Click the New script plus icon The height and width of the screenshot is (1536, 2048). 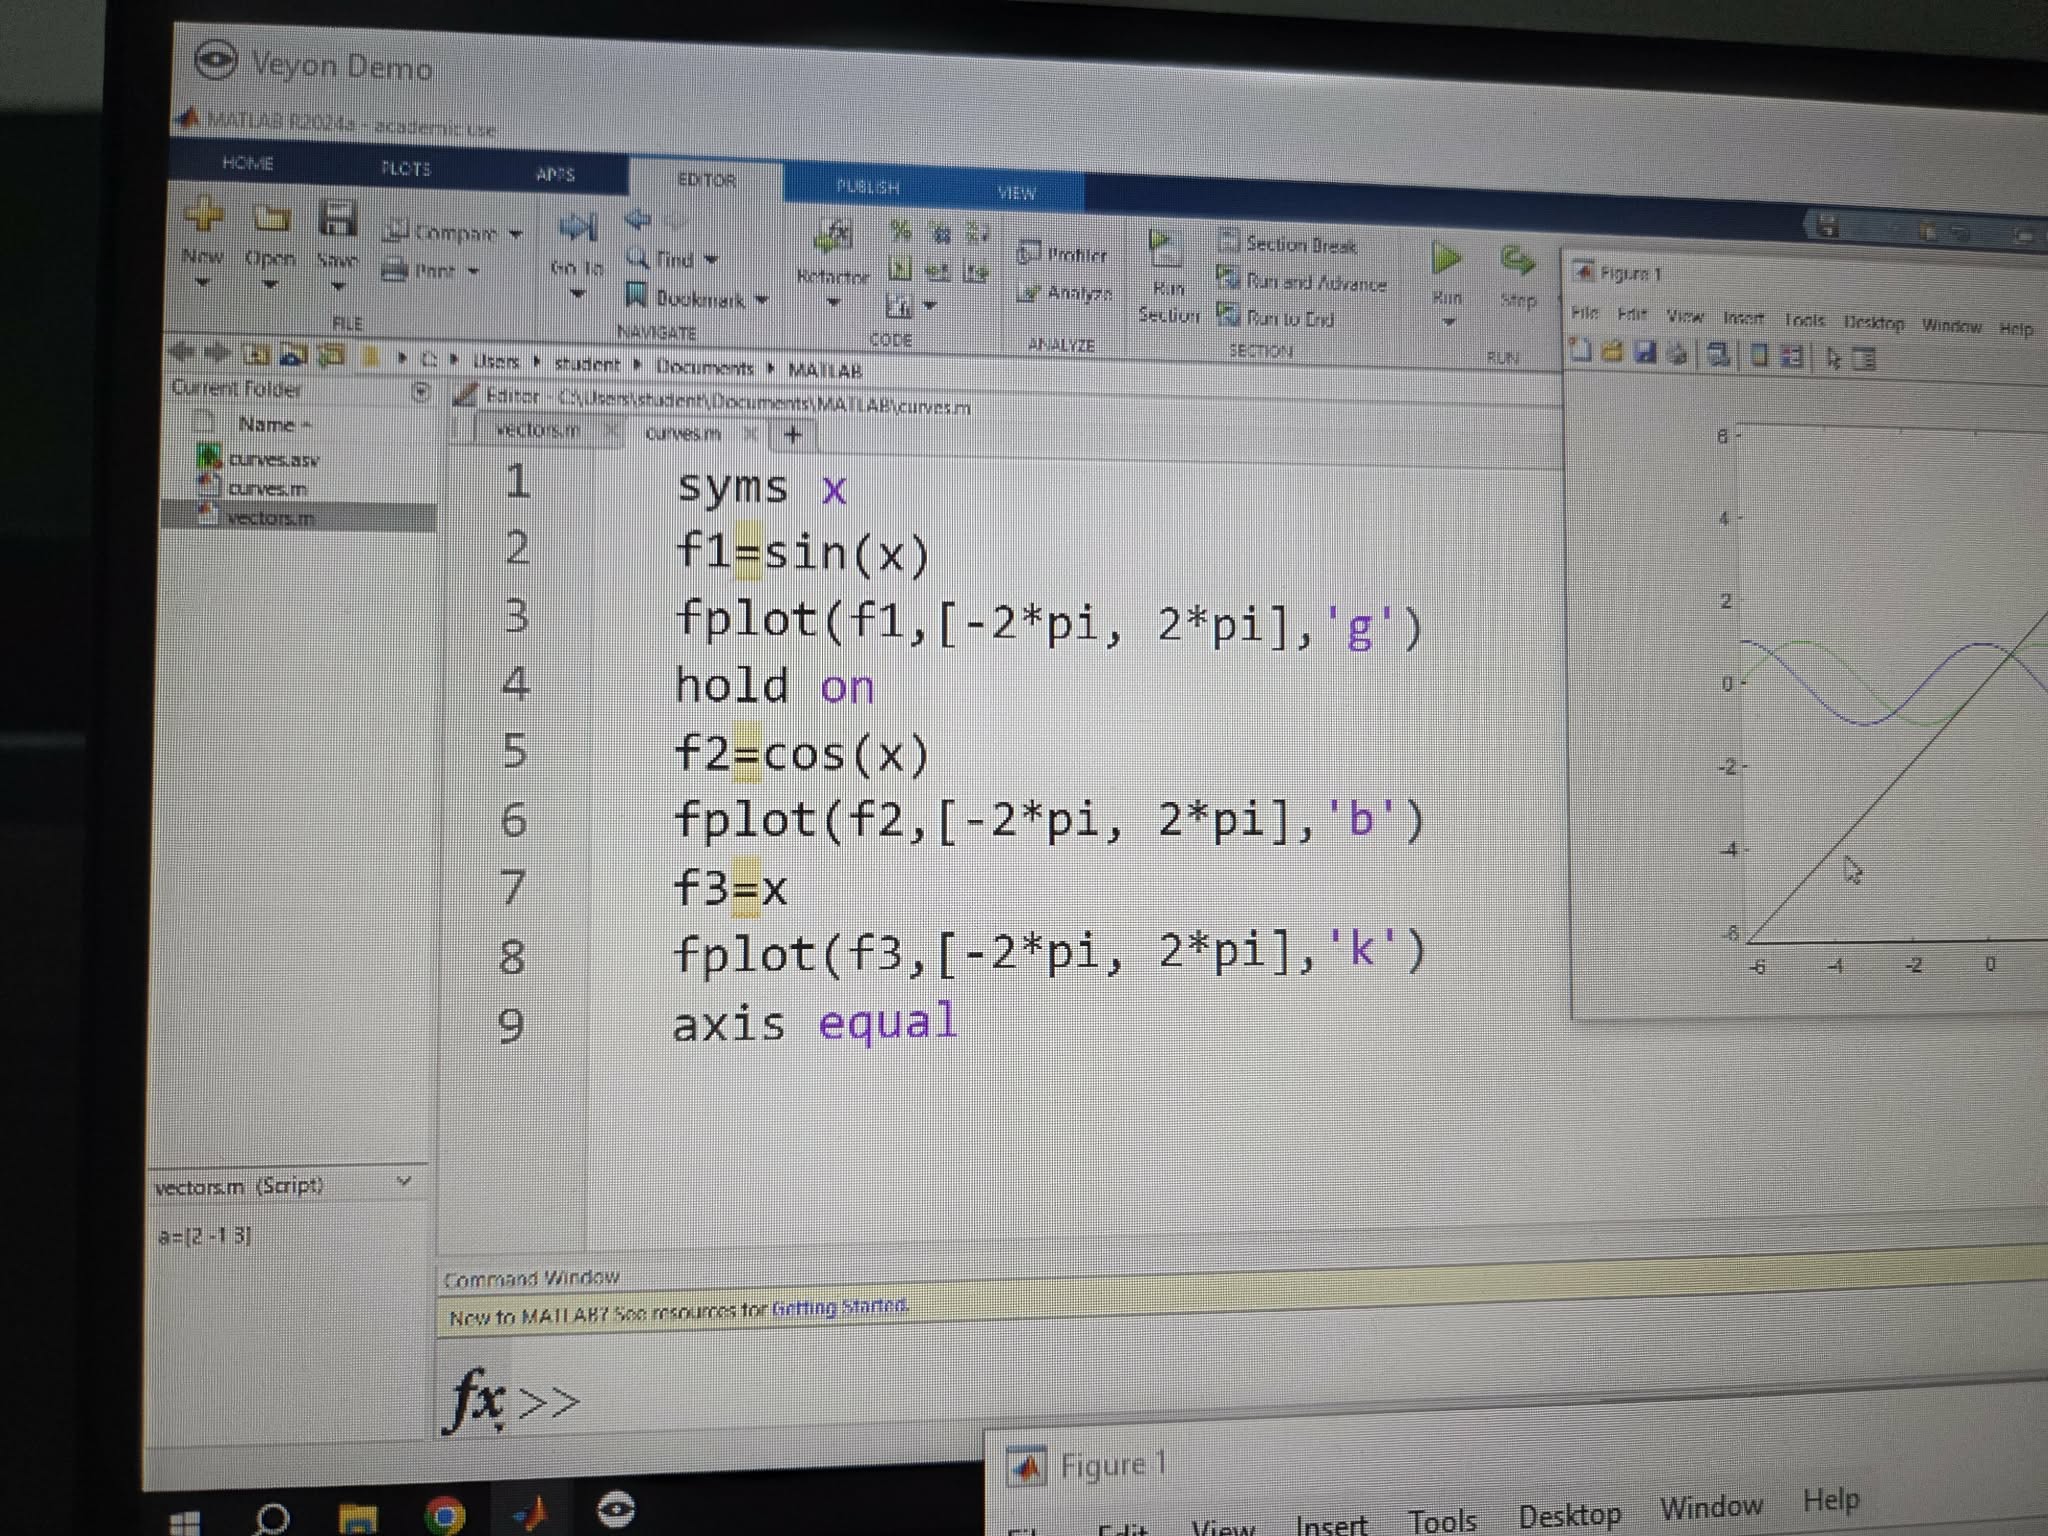click(203, 214)
